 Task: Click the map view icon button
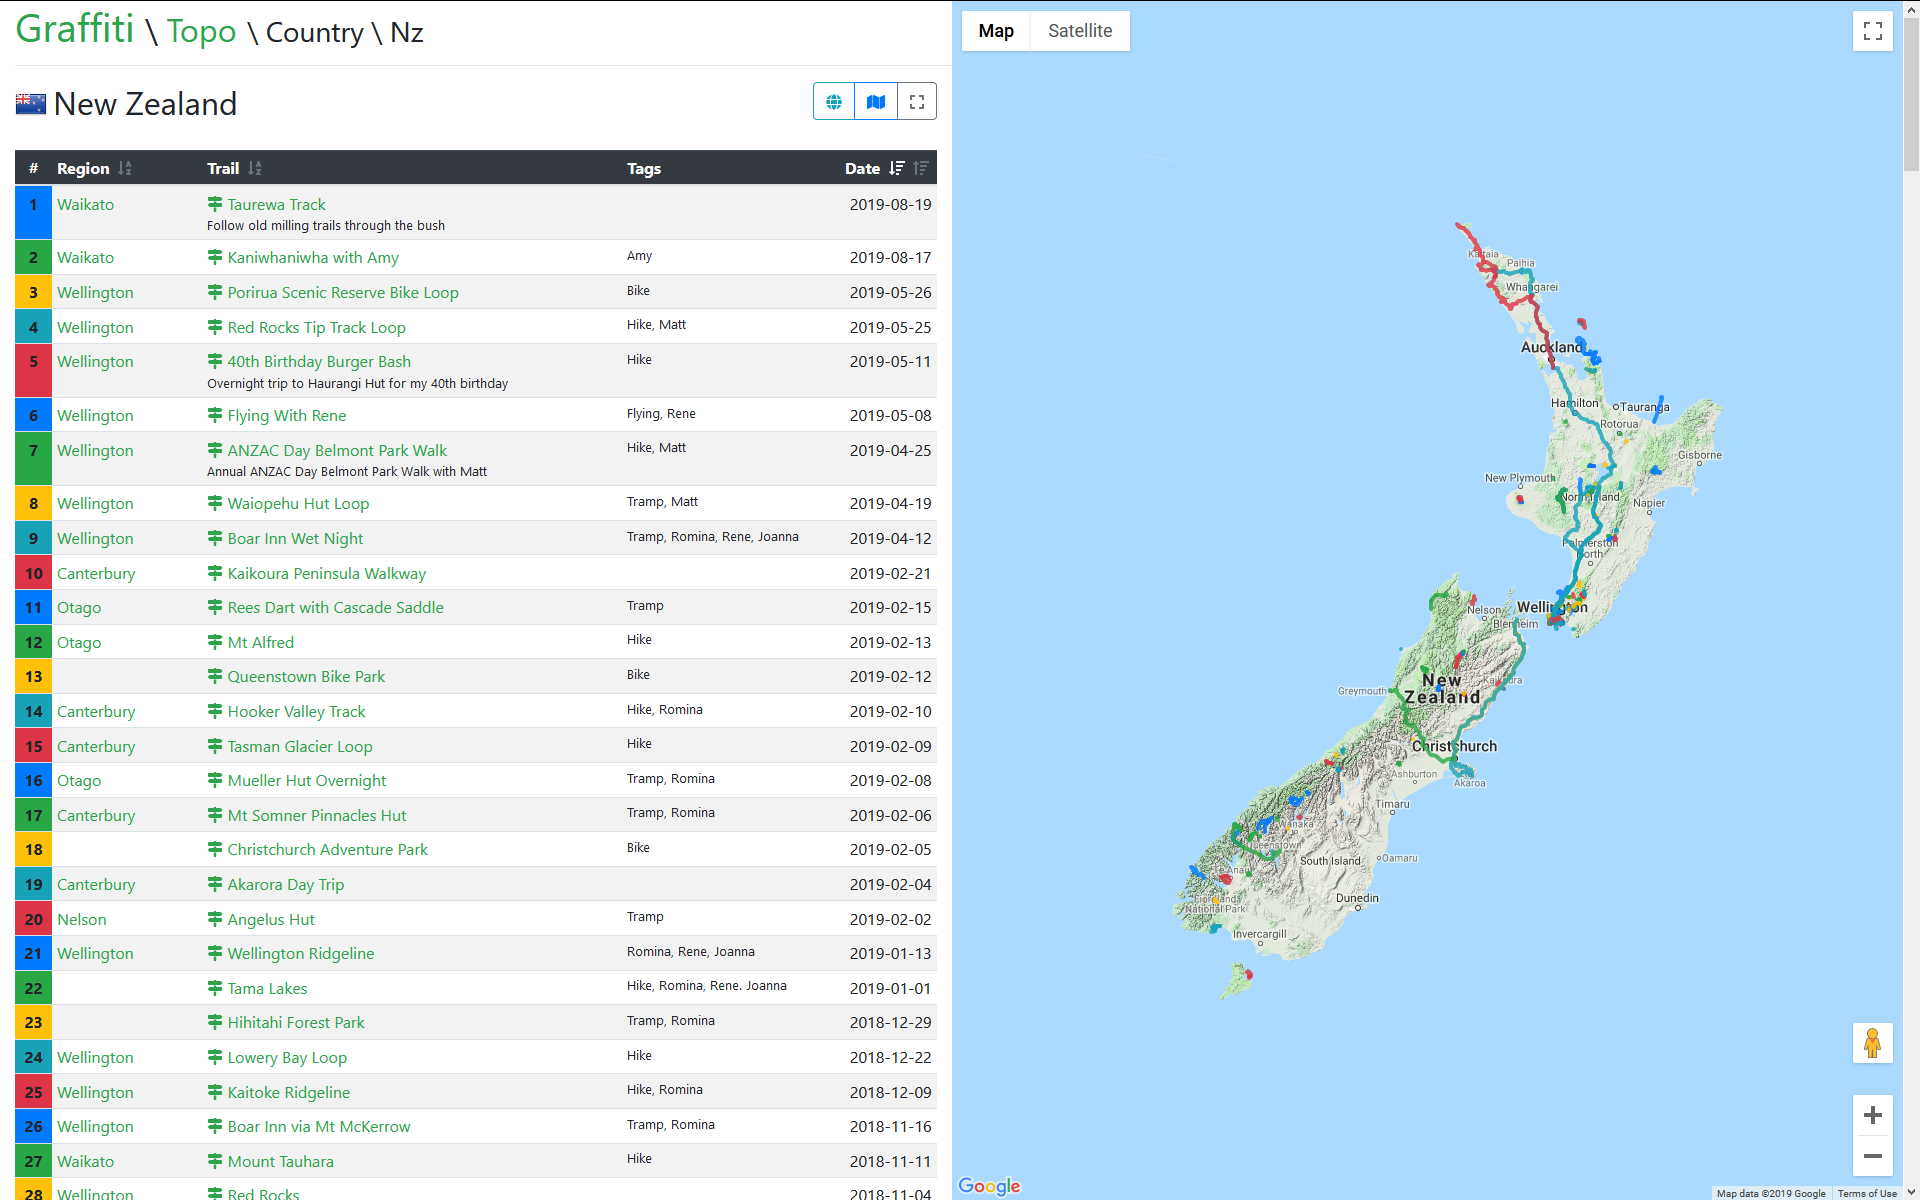pos(876,102)
